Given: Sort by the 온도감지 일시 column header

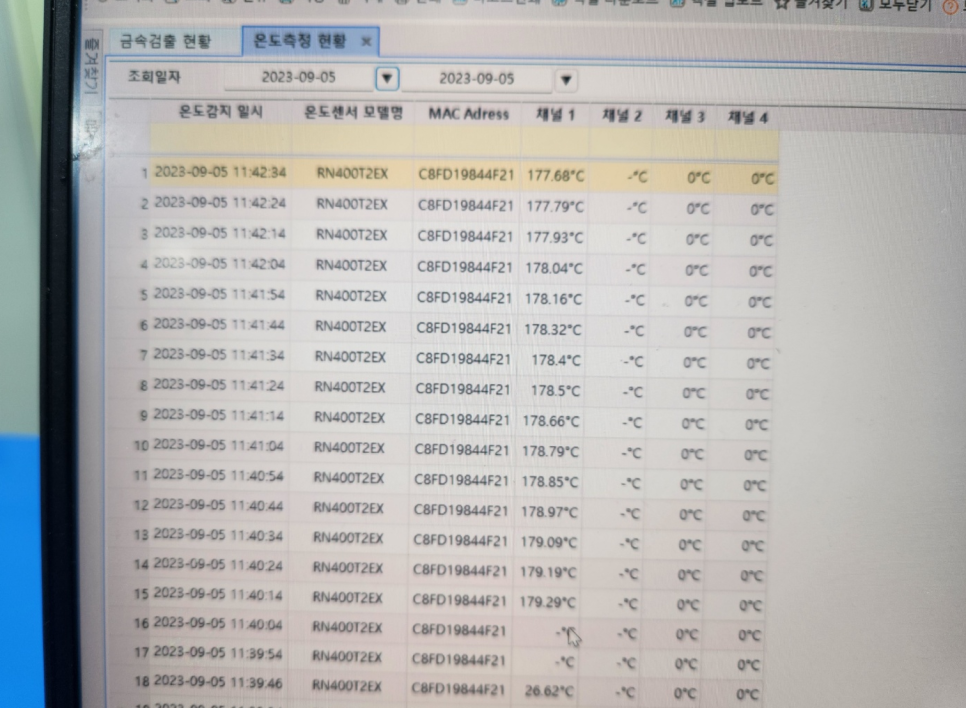Looking at the screenshot, I should 221,112.
